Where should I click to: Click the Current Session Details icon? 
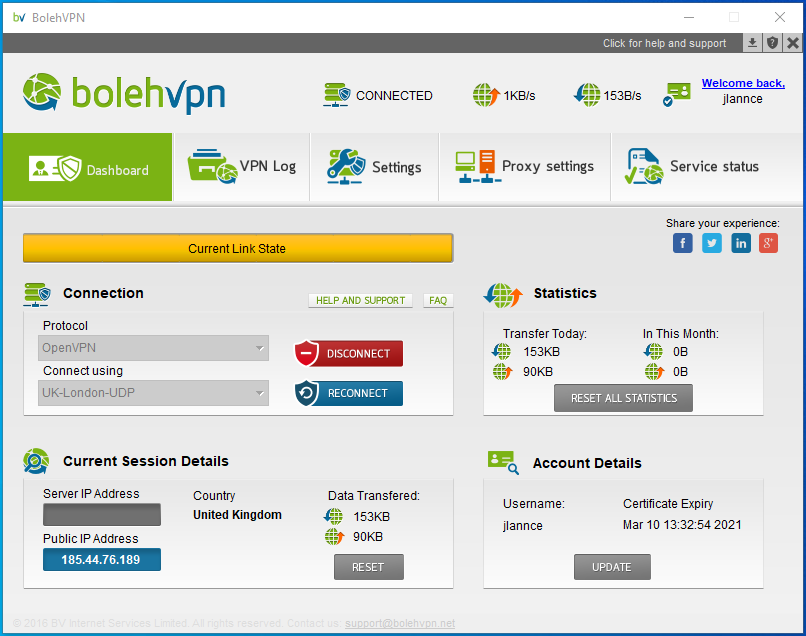pyautogui.click(x=36, y=461)
